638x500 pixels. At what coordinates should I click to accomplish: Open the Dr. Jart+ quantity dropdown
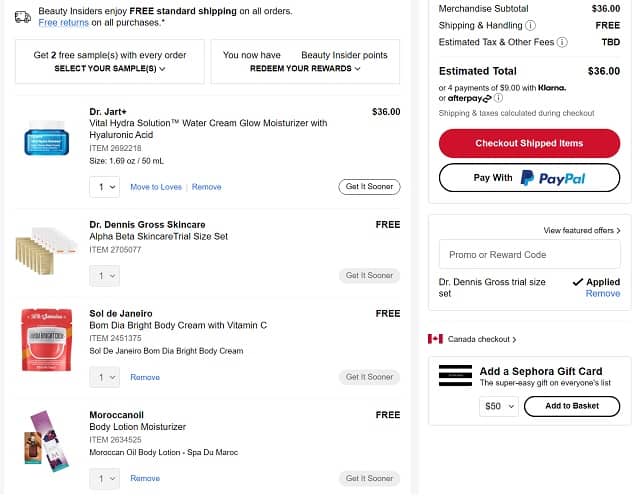pyautogui.click(x=104, y=187)
